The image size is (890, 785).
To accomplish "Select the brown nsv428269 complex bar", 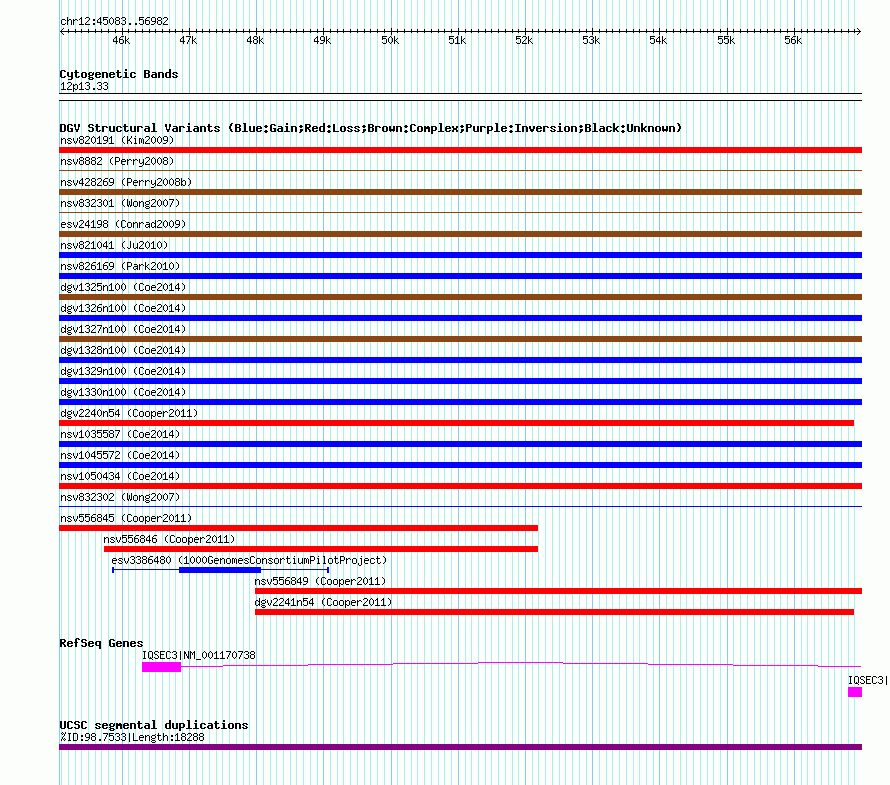I will click(x=460, y=192).
